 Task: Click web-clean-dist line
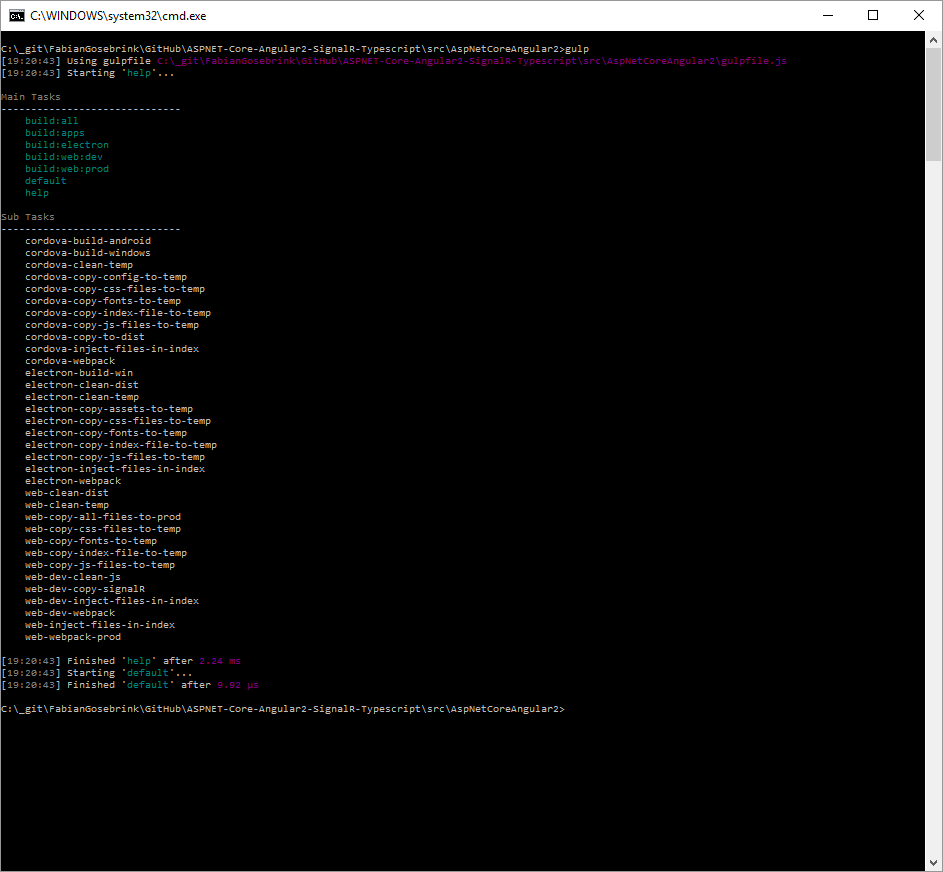coord(67,493)
